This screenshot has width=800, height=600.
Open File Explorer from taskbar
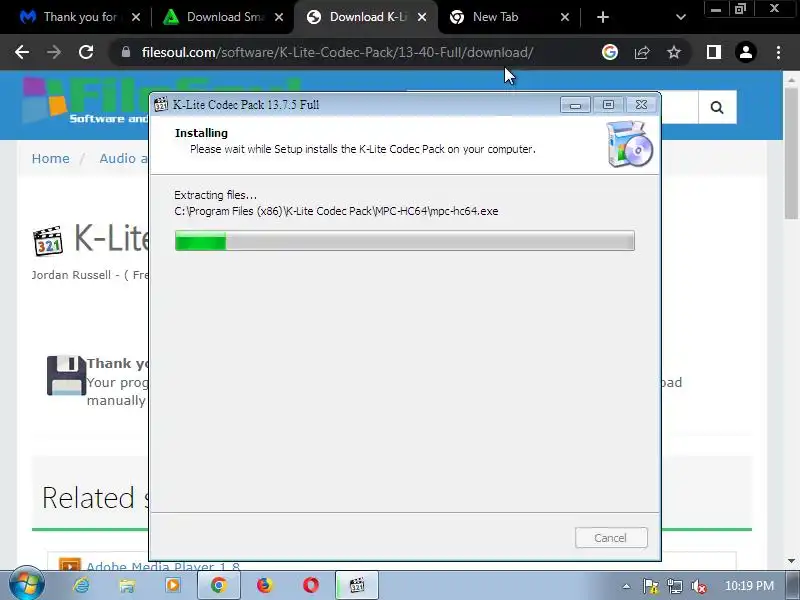(x=127, y=585)
